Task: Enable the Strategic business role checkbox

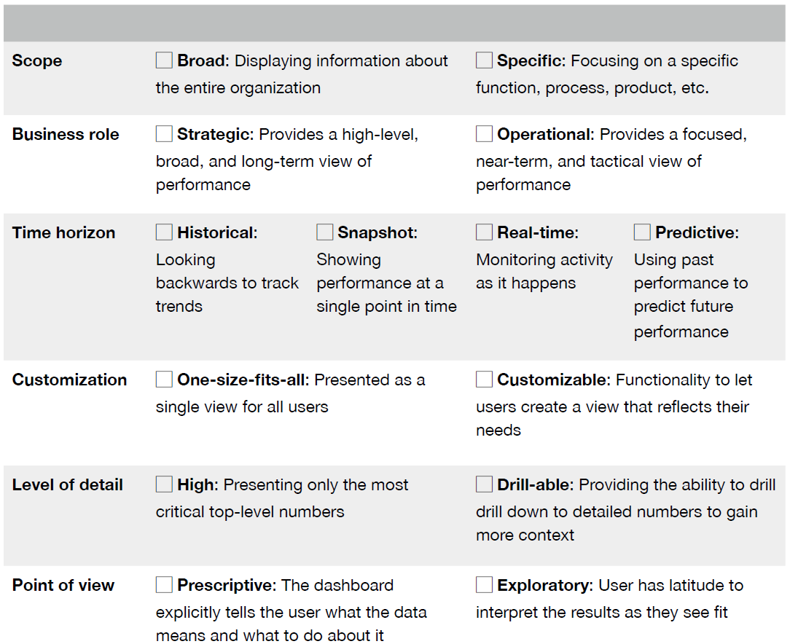Action: click(x=164, y=134)
